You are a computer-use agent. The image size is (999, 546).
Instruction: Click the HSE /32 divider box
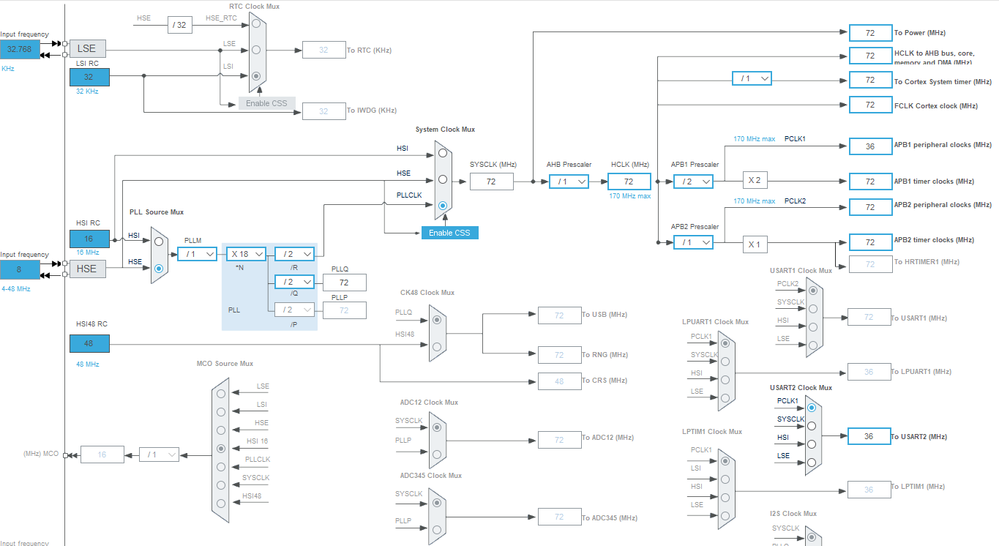coord(180,25)
